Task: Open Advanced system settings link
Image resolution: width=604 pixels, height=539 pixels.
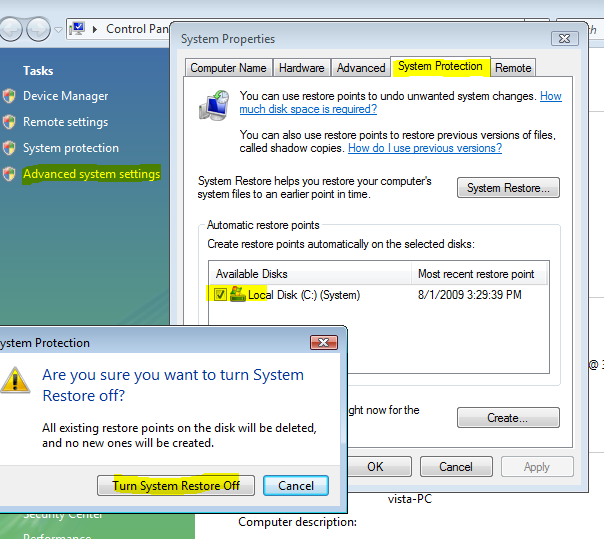Action: [91, 174]
